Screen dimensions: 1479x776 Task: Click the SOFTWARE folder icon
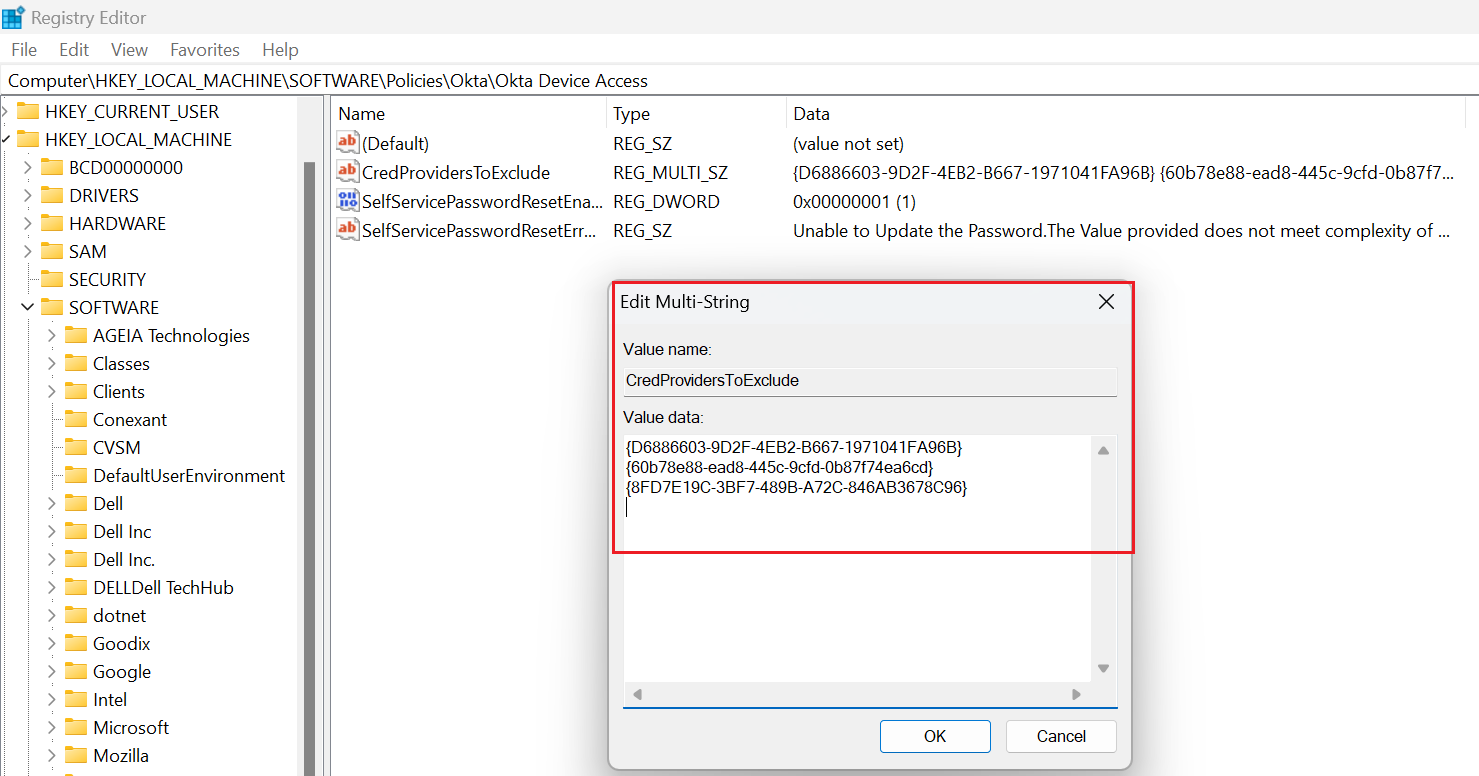click(x=52, y=308)
